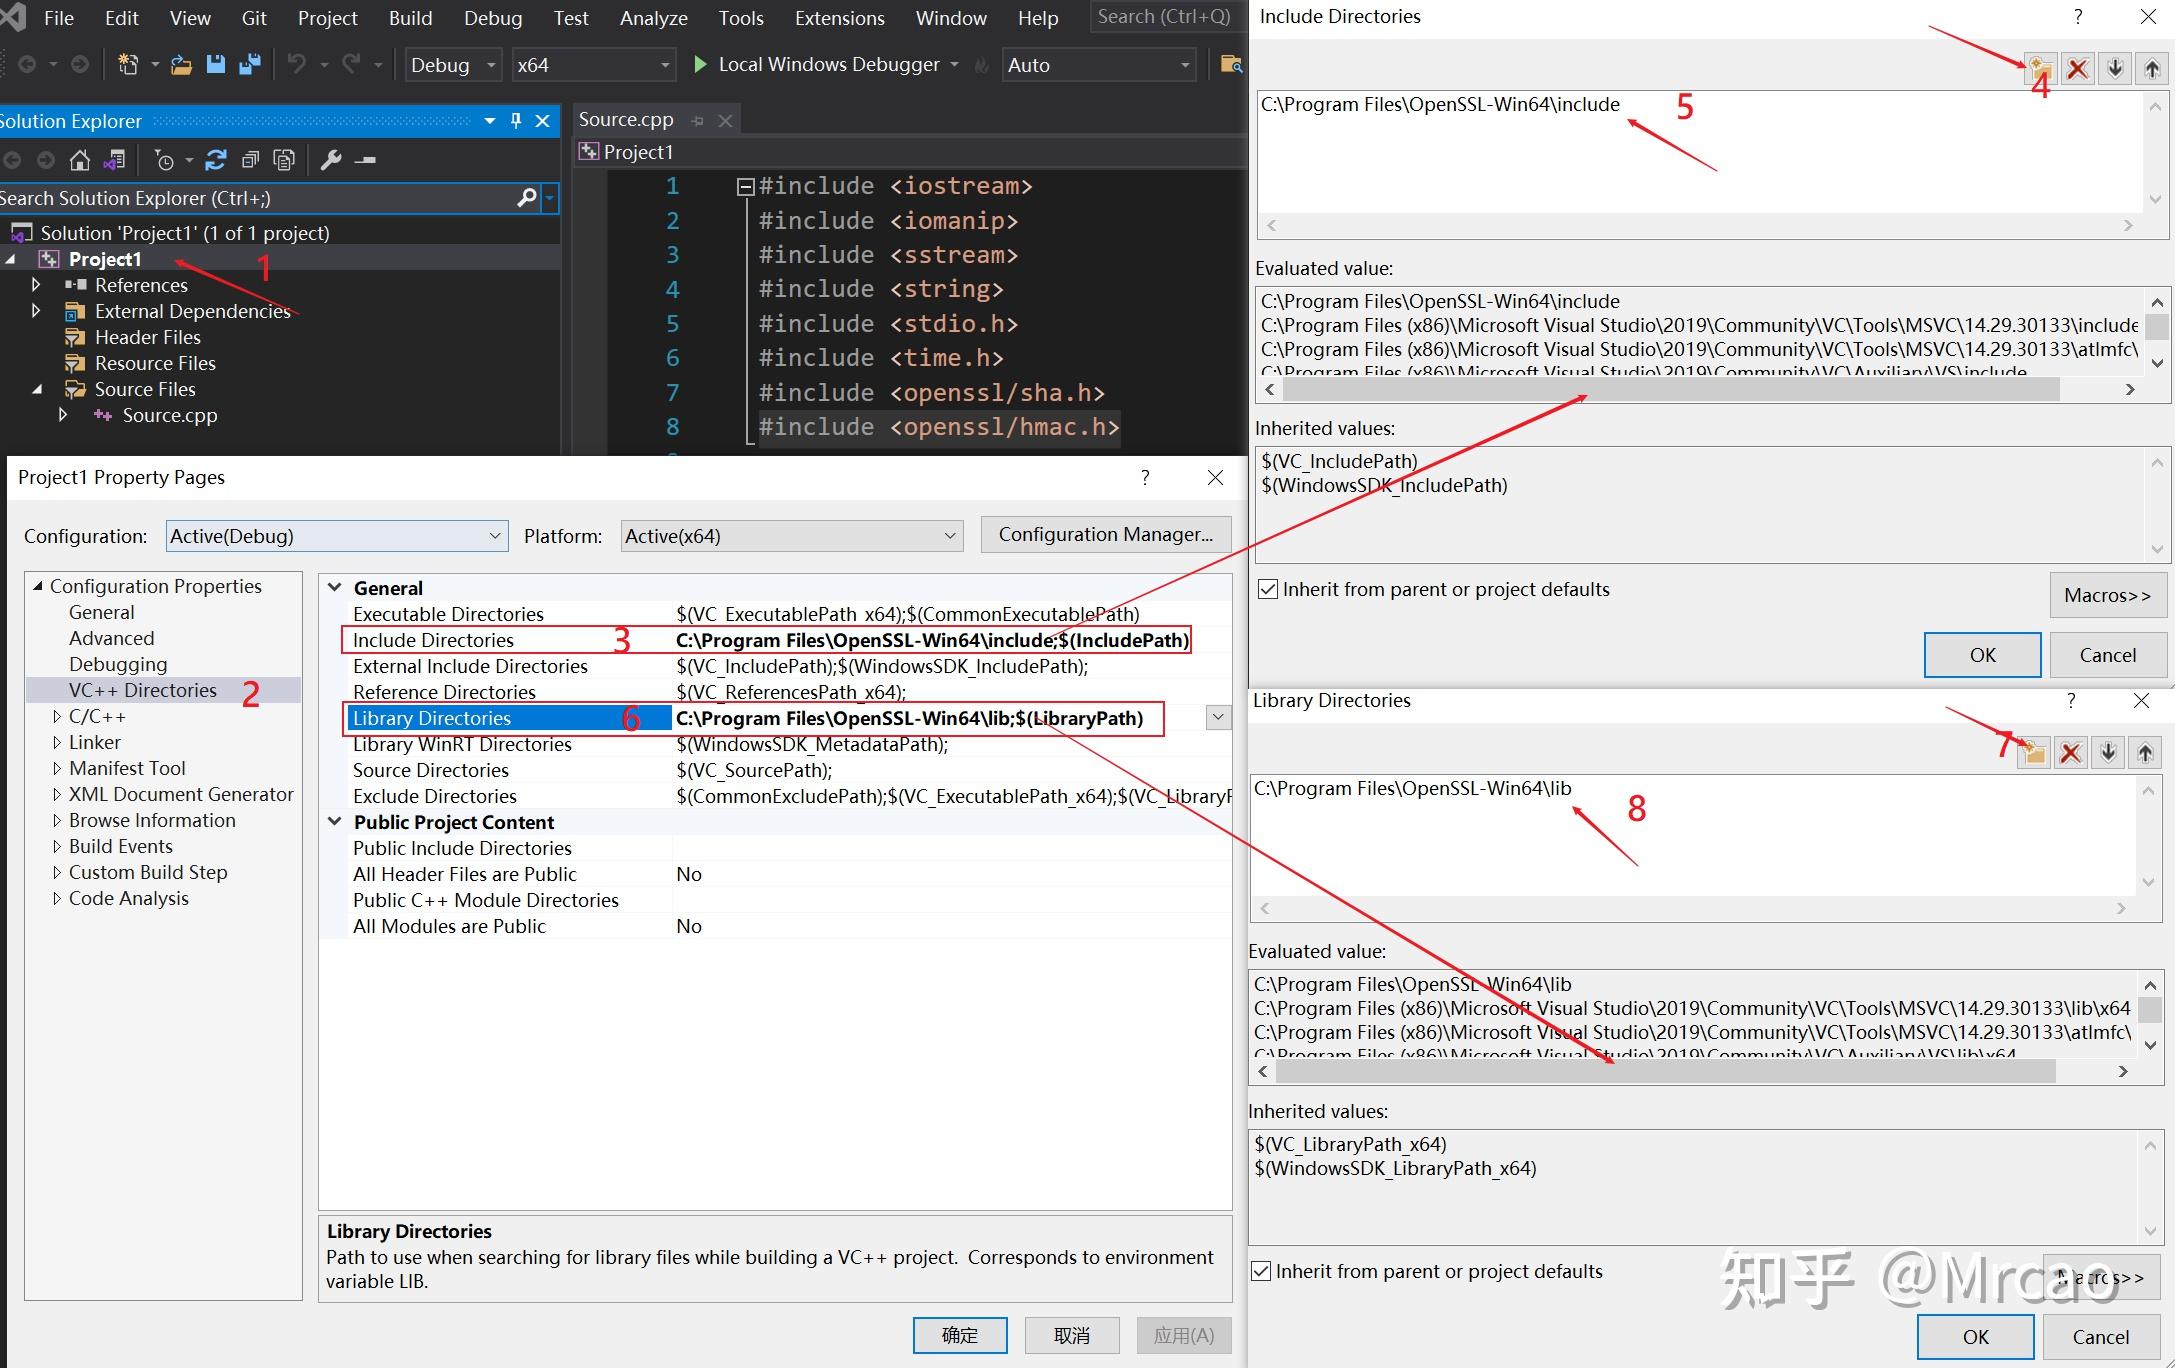Screen dimensions: 2175x1368
Task: Click OK in Include Directories dialog
Action: 1982,655
